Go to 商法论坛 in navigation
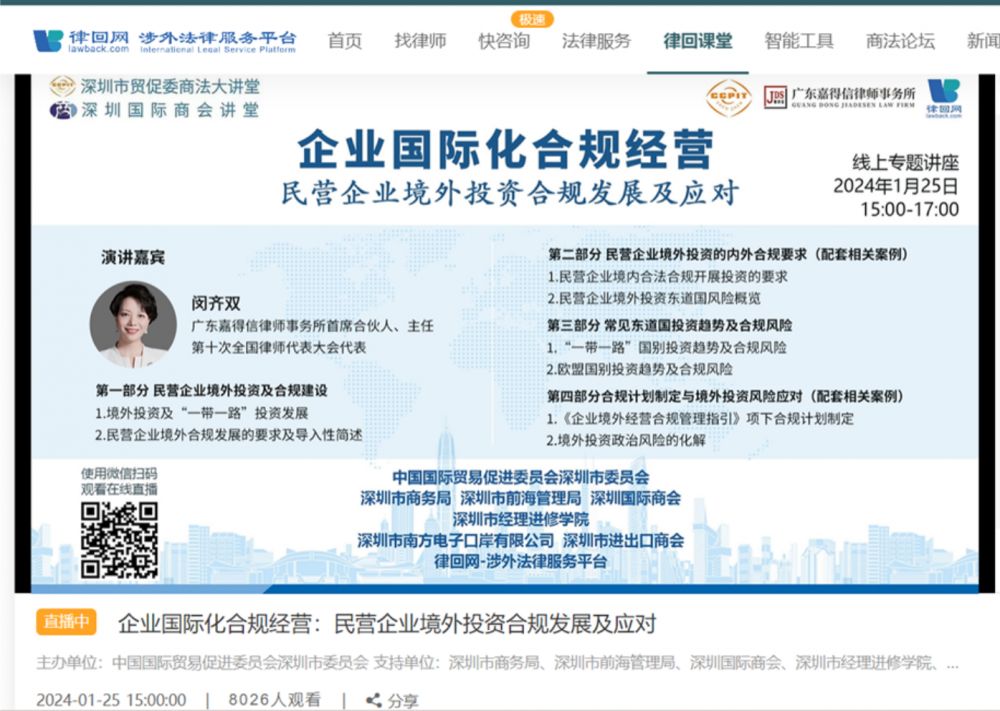1000x711 pixels. coord(901,41)
